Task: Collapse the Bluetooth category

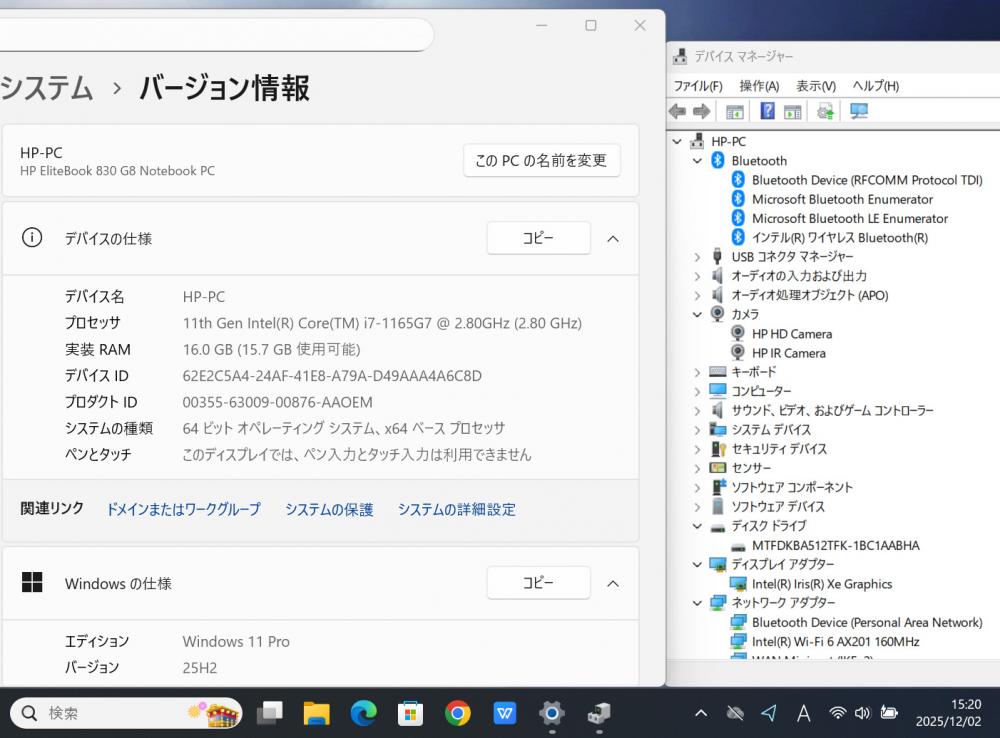Action: [x=697, y=161]
